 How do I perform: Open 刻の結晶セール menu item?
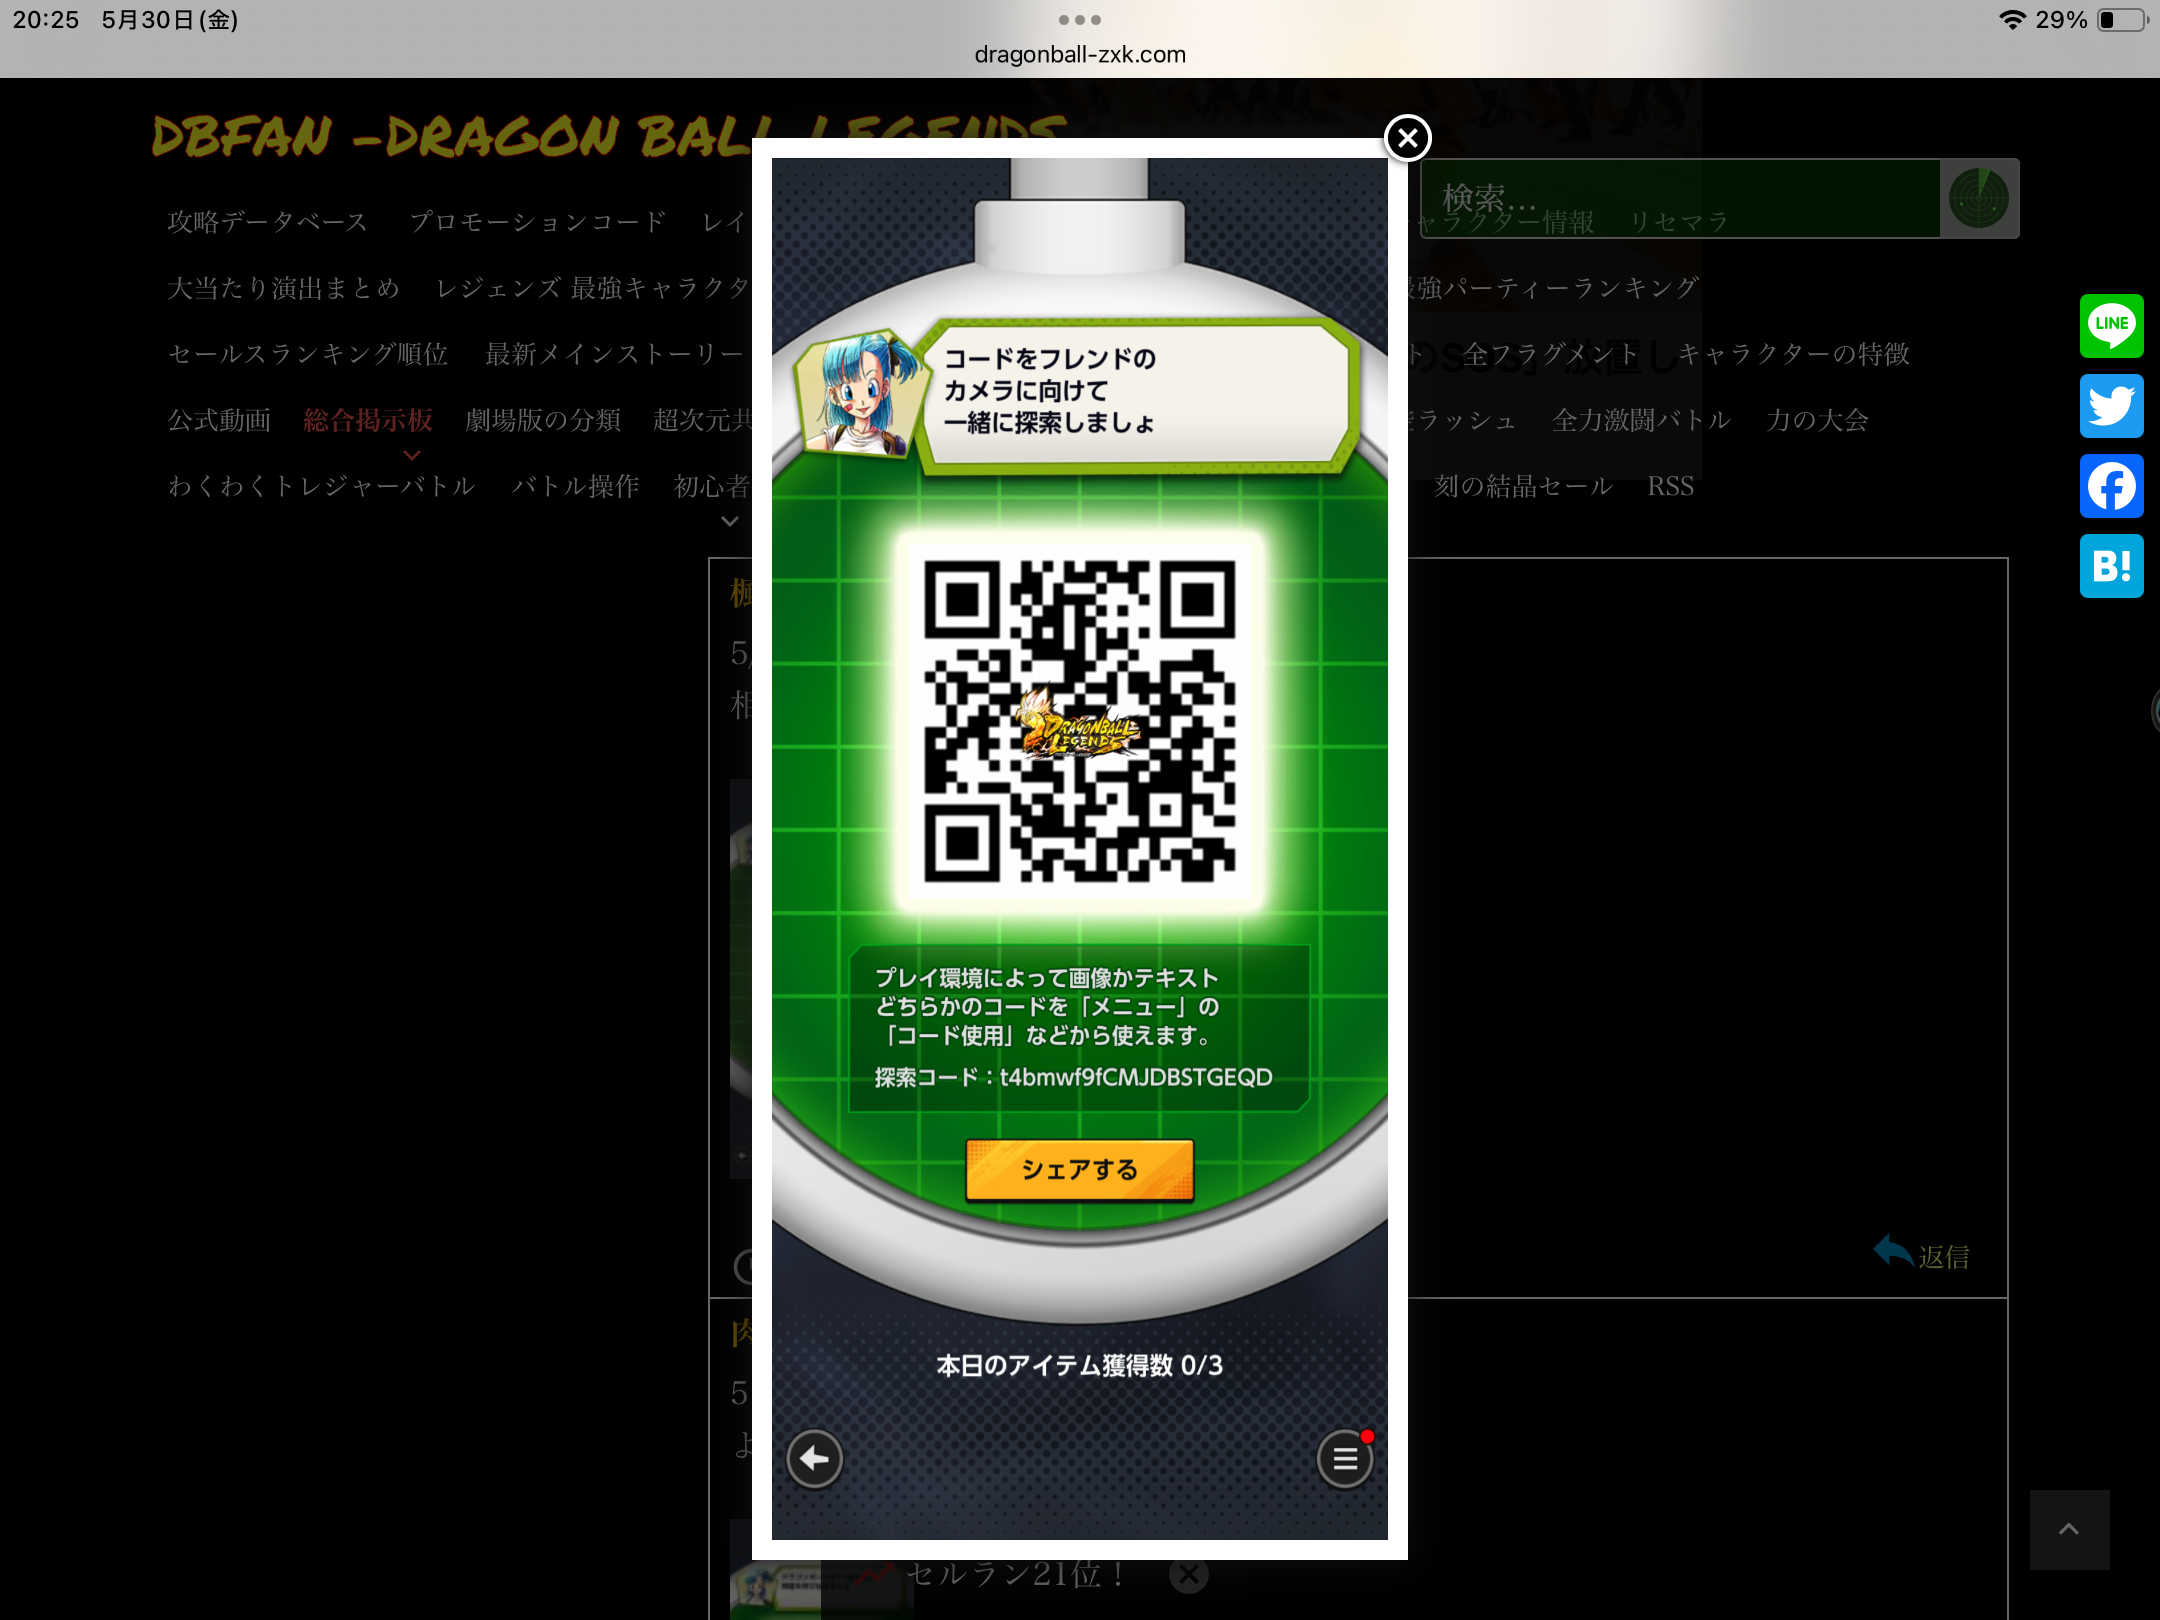point(1523,486)
